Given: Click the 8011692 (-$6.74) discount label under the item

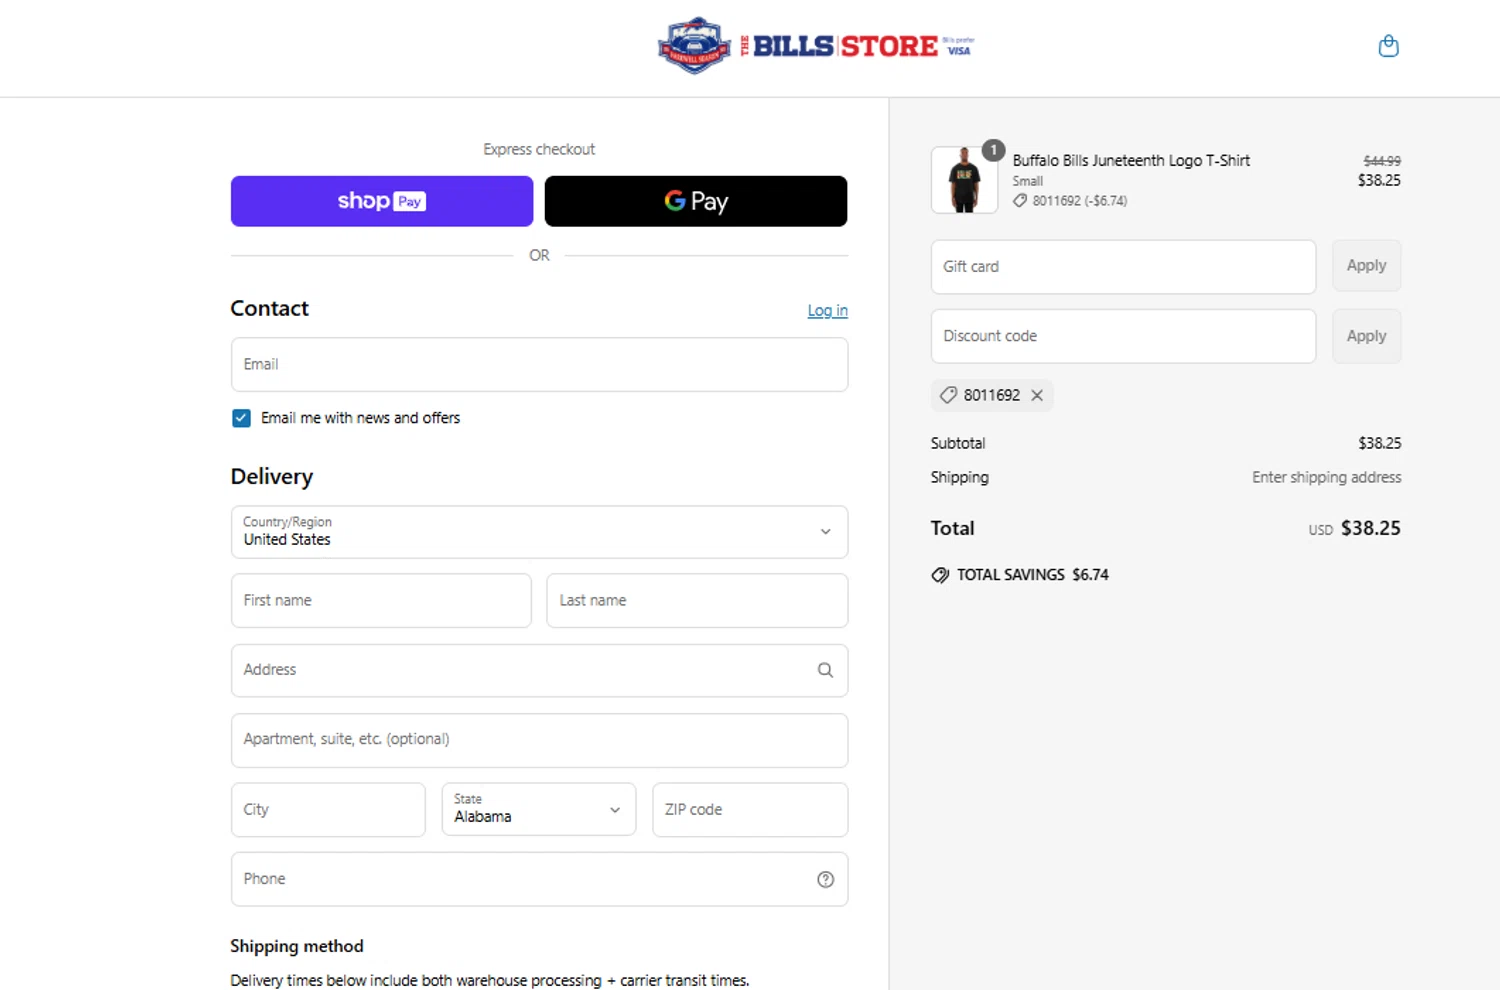Looking at the screenshot, I should [x=1070, y=201].
